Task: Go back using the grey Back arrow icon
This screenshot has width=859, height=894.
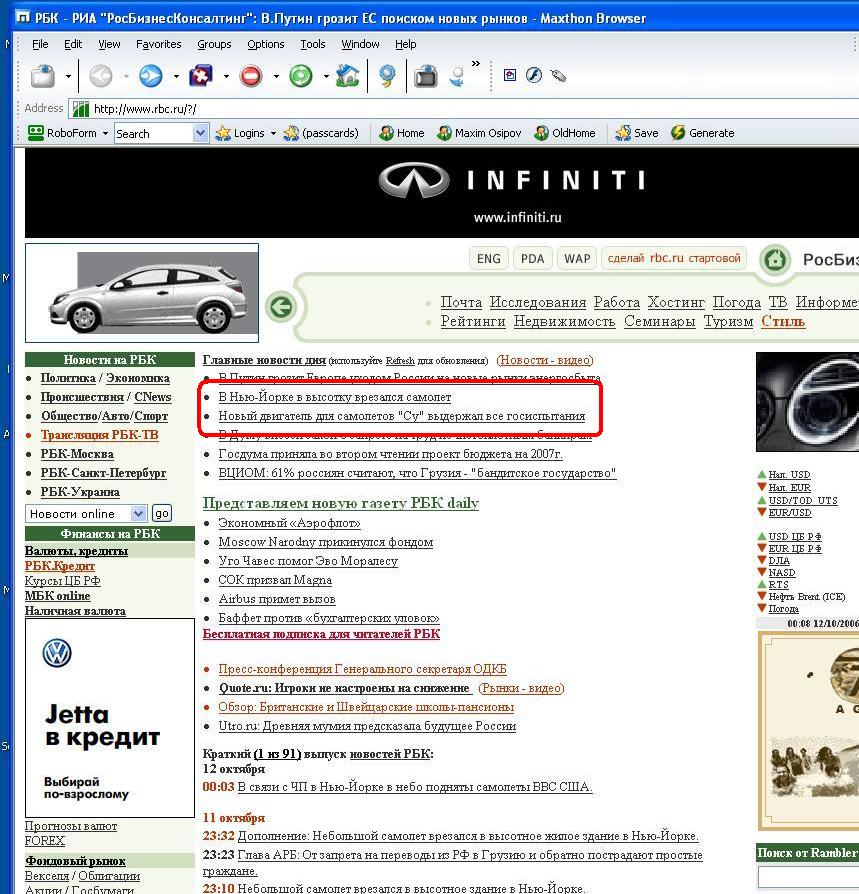Action: pos(101,76)
